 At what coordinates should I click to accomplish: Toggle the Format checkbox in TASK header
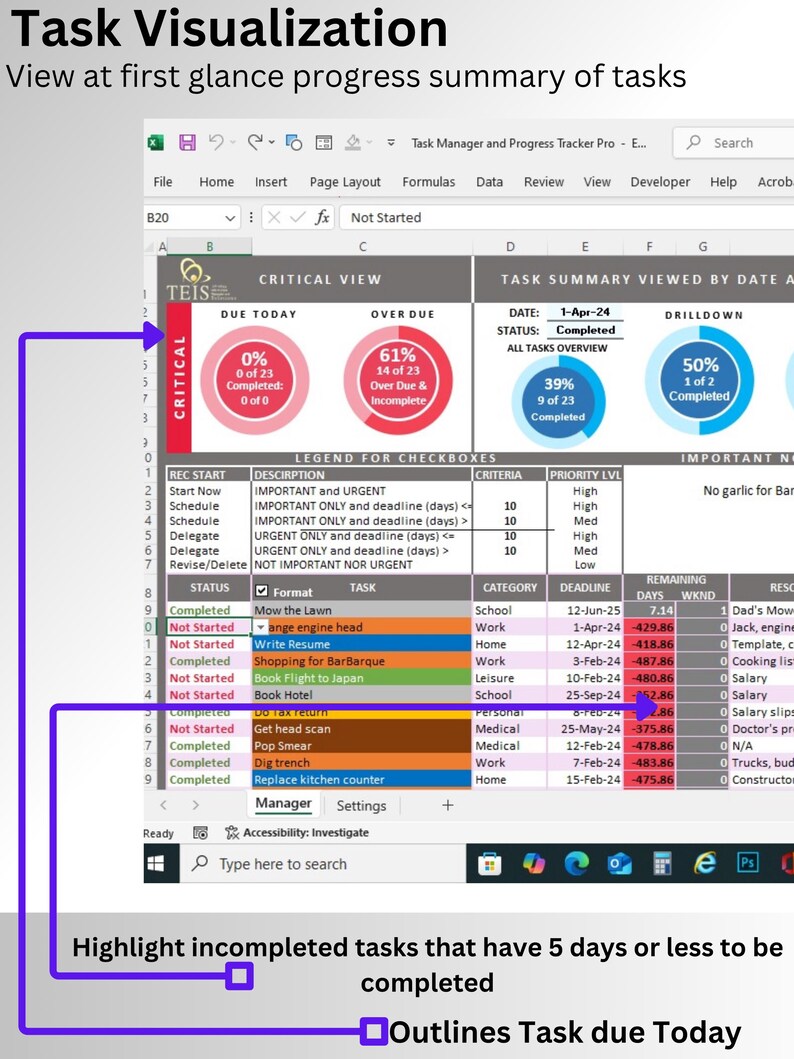click(262, 591)
